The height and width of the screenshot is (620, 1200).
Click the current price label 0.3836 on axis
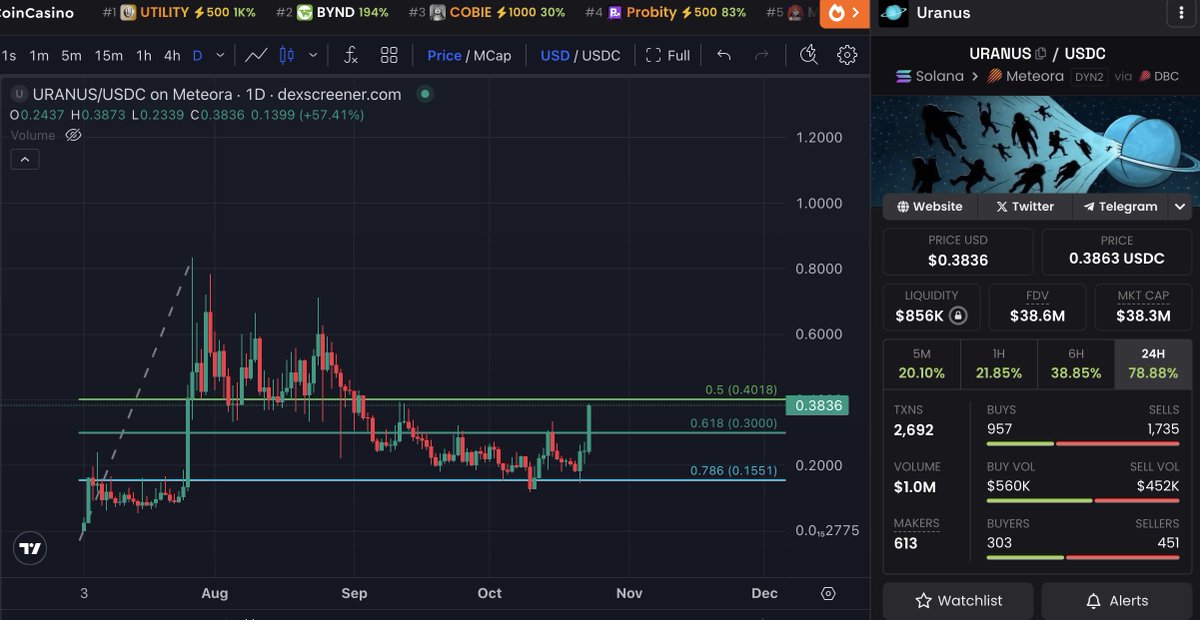click(816, 405)
